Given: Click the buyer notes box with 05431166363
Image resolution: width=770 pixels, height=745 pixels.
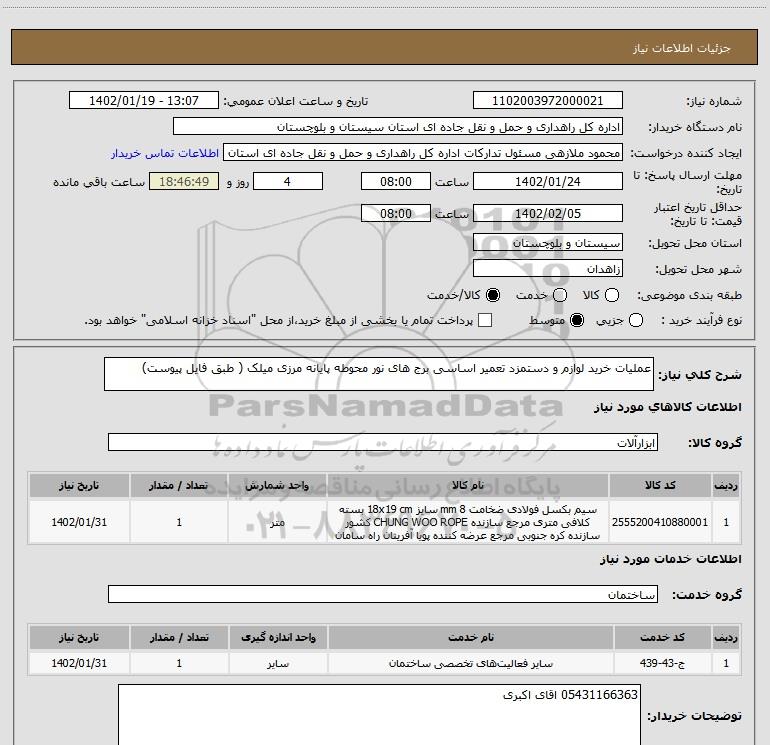Looking at the screenshot, I should (x=379, y=715).
